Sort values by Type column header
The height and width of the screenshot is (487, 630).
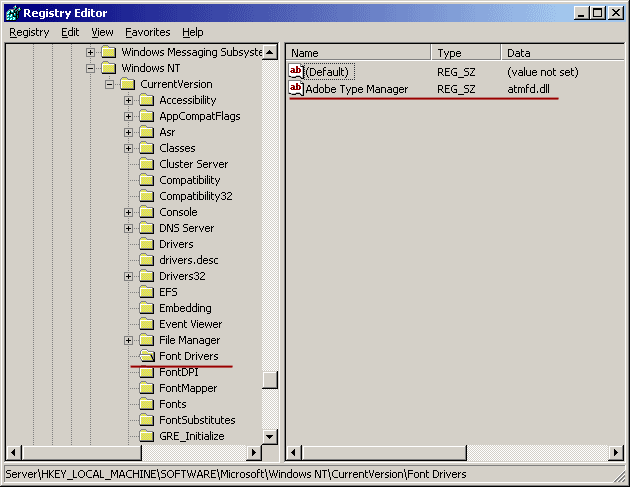tap(466, 53)
